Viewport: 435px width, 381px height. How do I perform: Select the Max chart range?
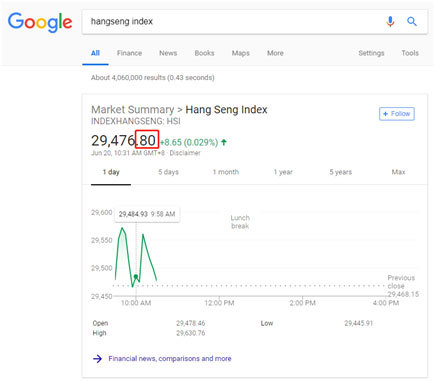[x=398, y=172]
